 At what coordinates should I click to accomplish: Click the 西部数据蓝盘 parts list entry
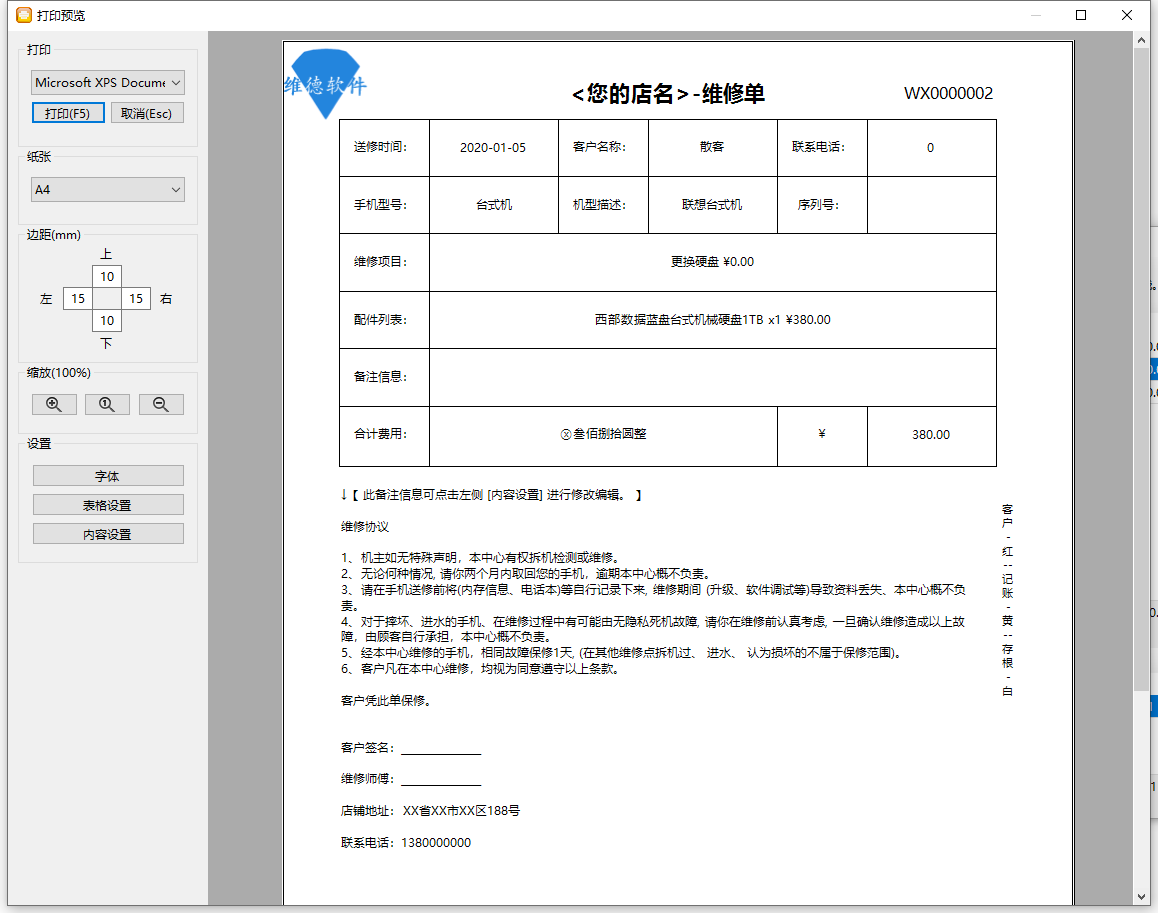(713, 320)
